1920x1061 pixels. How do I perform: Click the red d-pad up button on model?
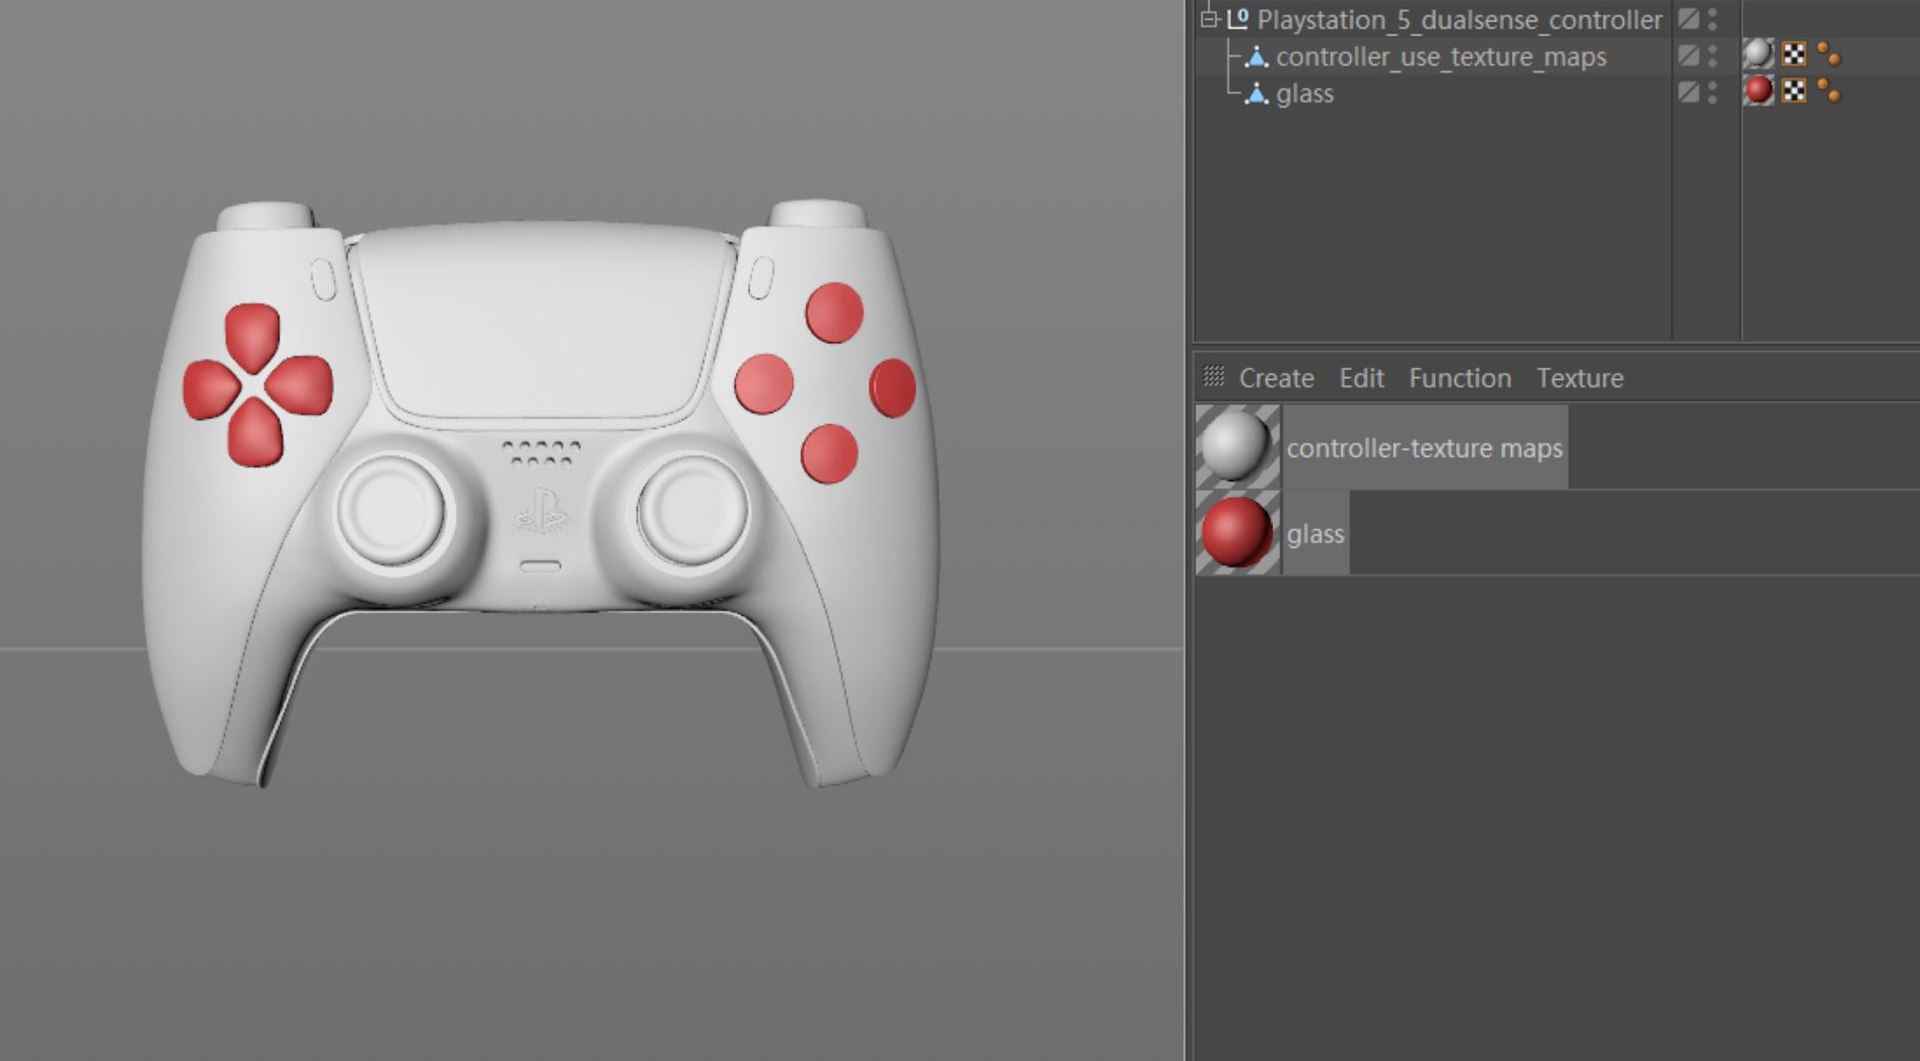253,336
